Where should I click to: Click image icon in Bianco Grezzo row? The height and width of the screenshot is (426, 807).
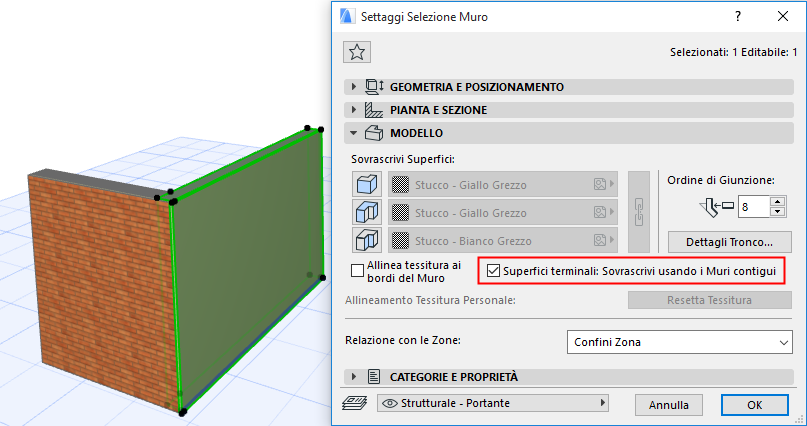click(599, 240)
